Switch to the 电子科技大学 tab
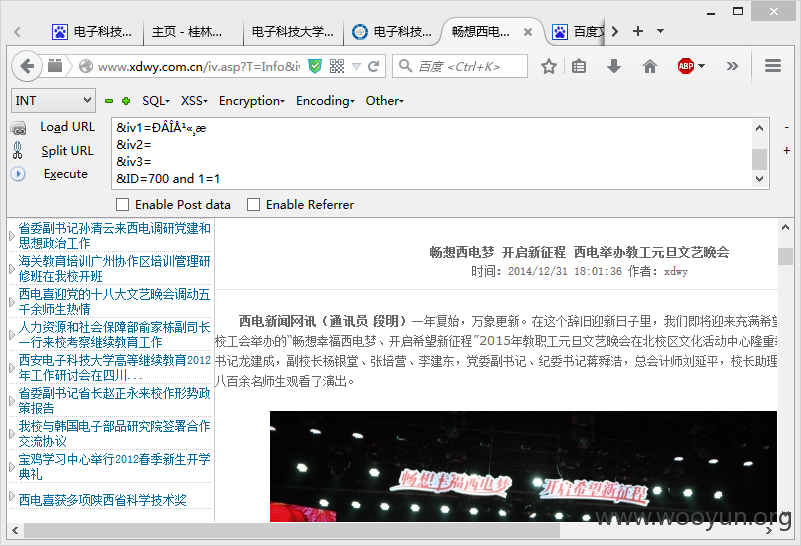Screen dimensions: 801x546 [293, 32]
